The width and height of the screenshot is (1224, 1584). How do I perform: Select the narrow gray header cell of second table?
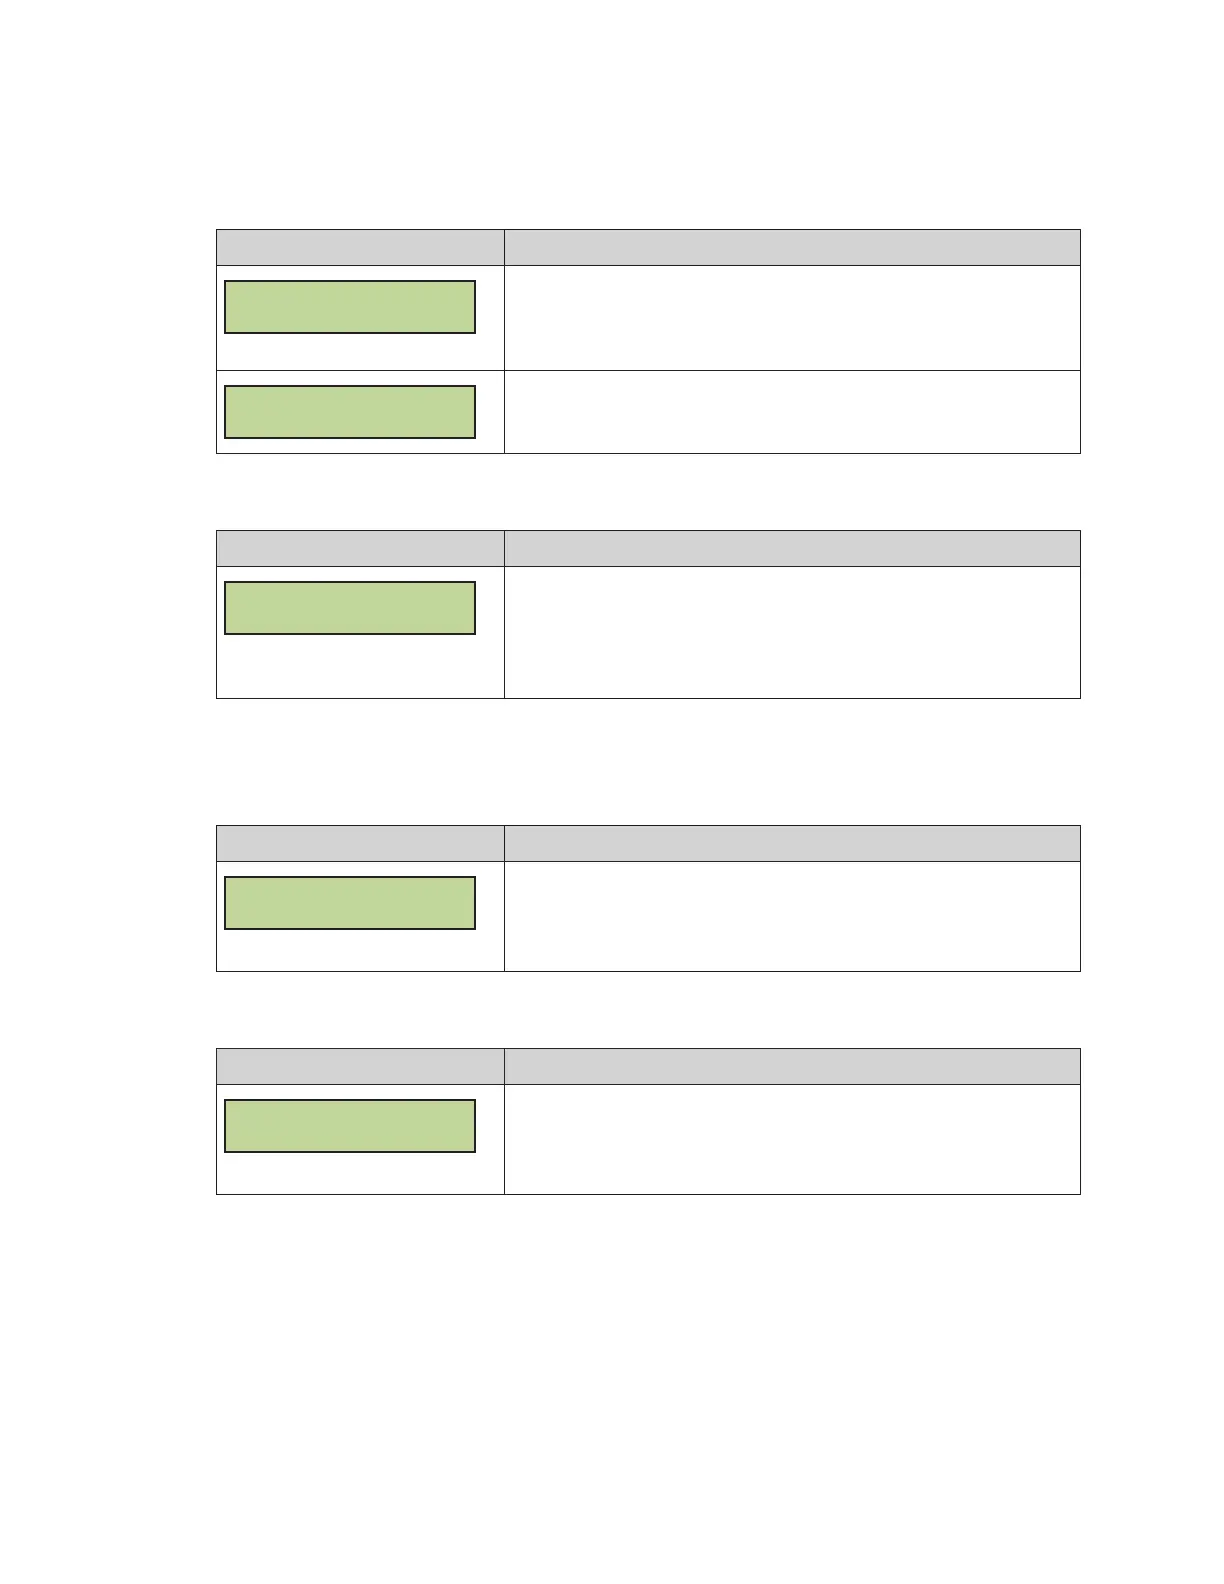360,548
